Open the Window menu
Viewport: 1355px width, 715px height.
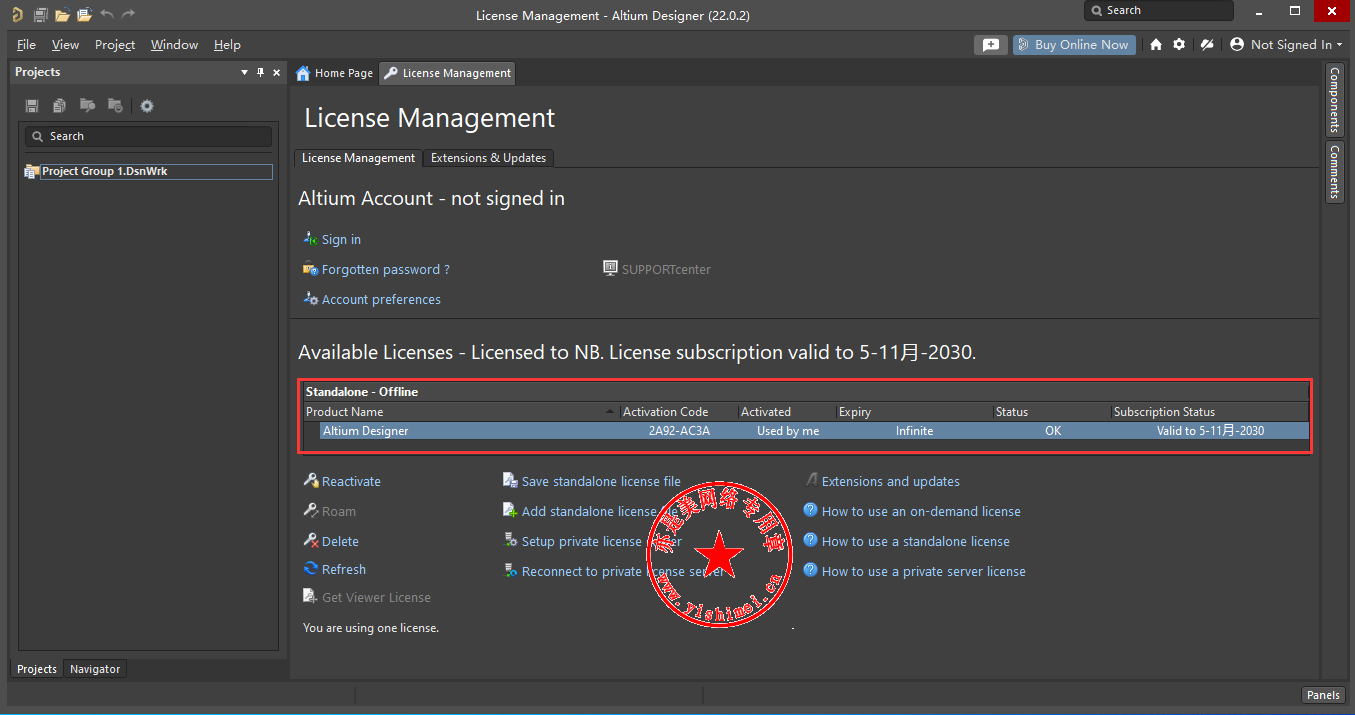[x=174, y=45]
